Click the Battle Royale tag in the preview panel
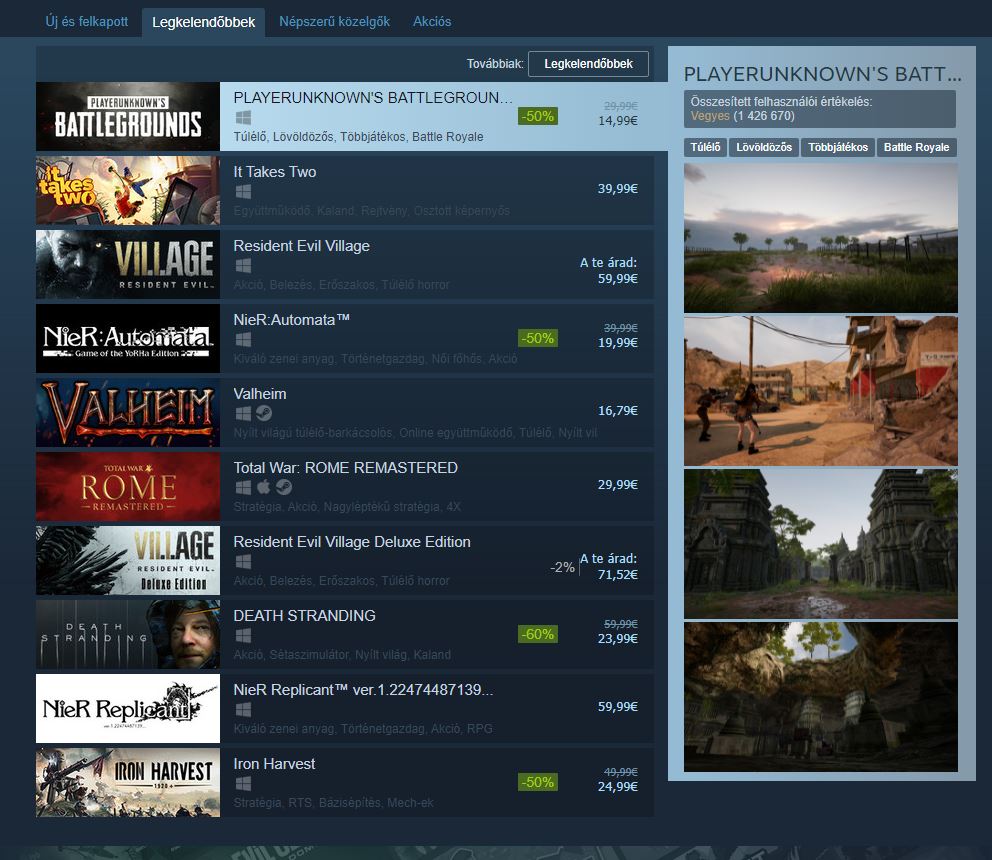The height and width of the screenshot is (860, 992). (916, 147)
